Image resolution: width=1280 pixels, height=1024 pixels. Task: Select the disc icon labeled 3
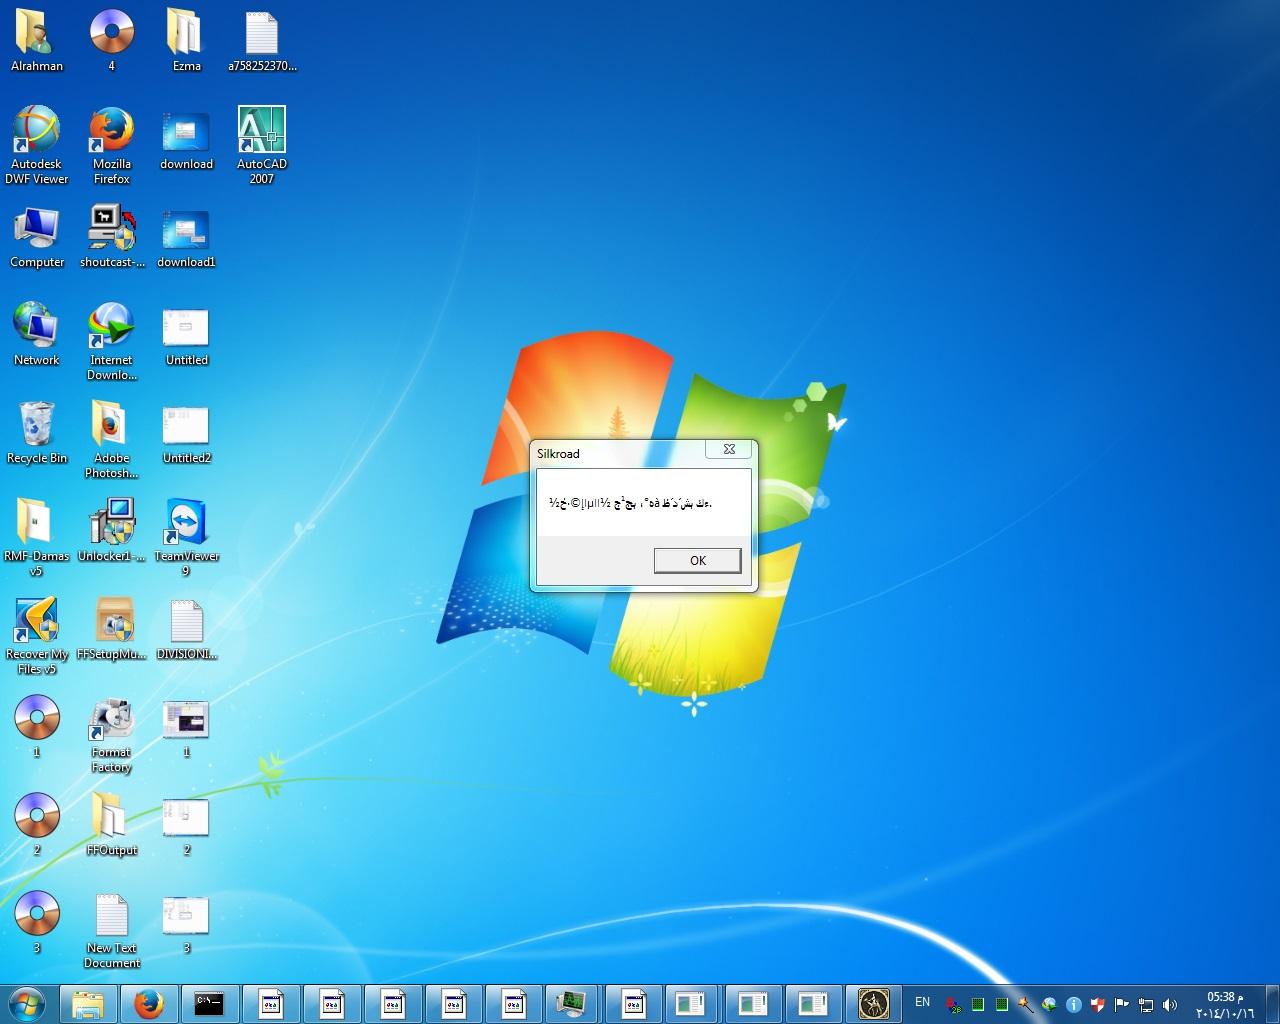tap(37, 922)
